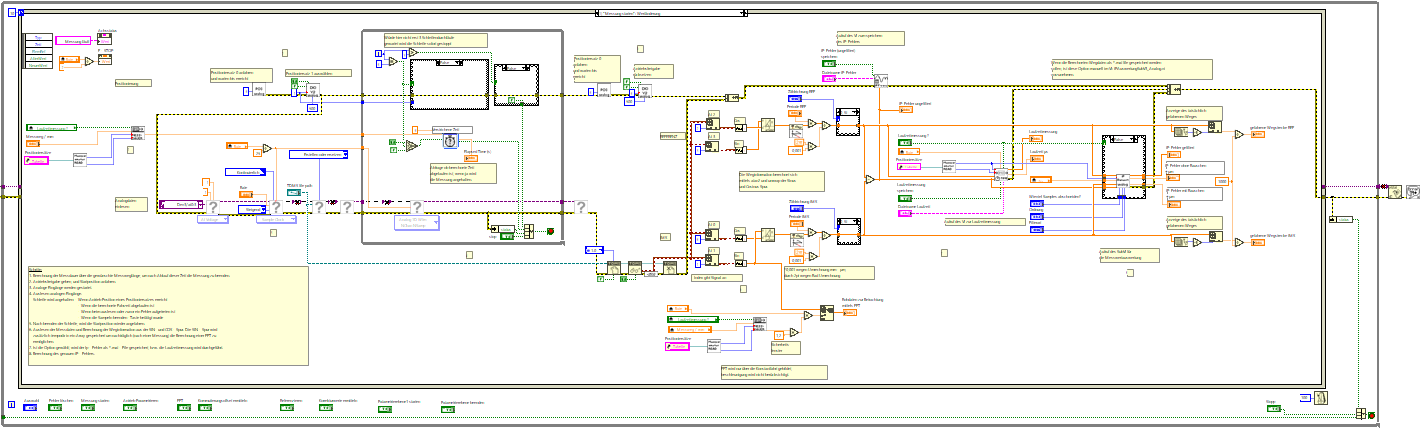The height and width of the screenshot is (431, 1423).
Task: Click the Messung läuft local variable
Action: coord(75,41)
